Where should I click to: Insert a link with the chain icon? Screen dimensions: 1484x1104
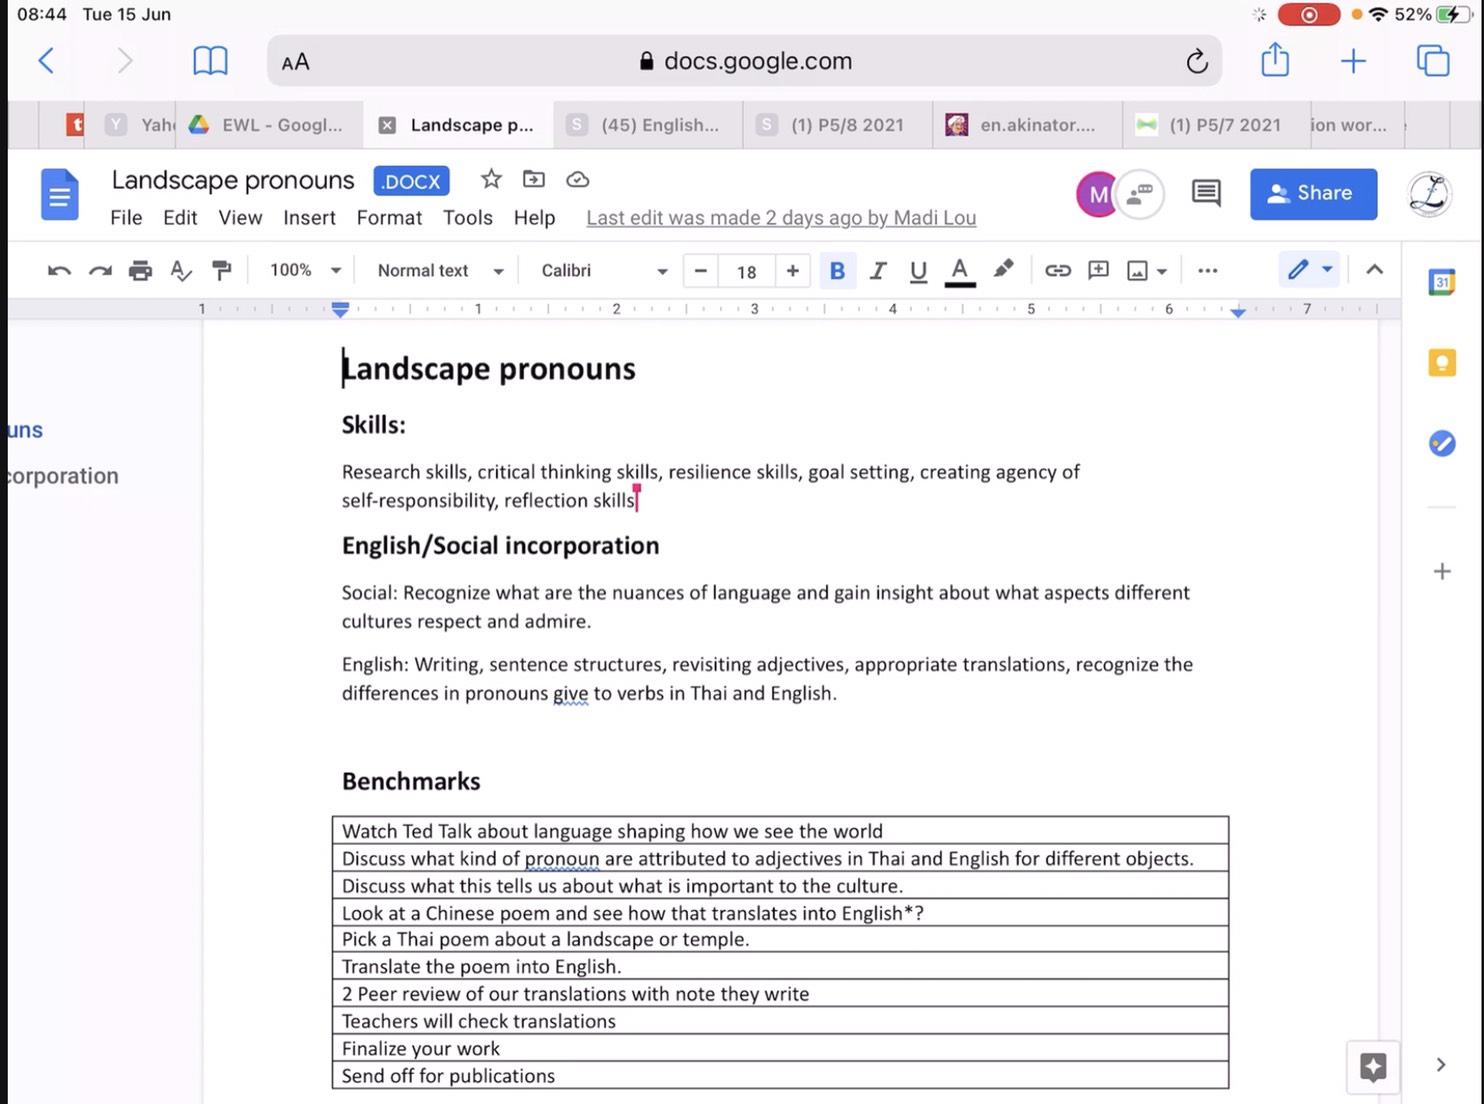(1058, 271)
